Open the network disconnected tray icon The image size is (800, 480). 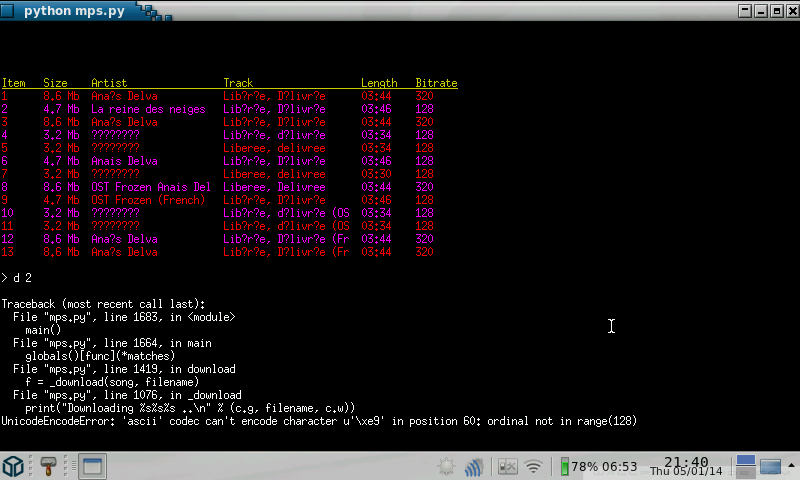pos(507,467)
